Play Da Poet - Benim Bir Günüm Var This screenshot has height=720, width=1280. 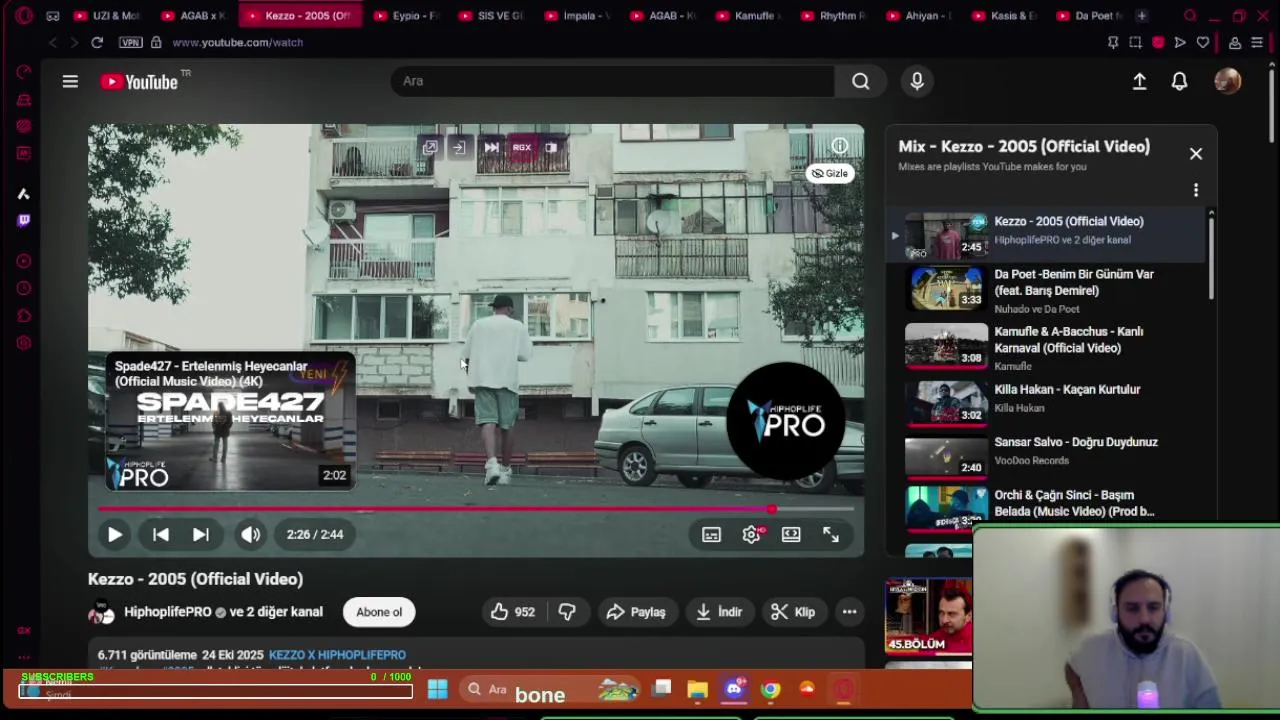pos(1047,290)
